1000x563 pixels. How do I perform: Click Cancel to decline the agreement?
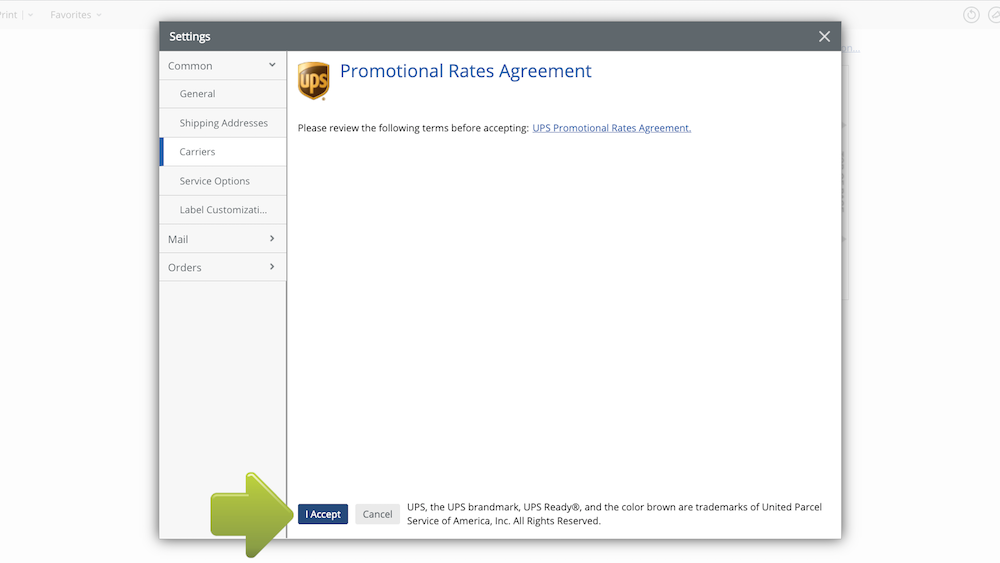click(377, 514)
